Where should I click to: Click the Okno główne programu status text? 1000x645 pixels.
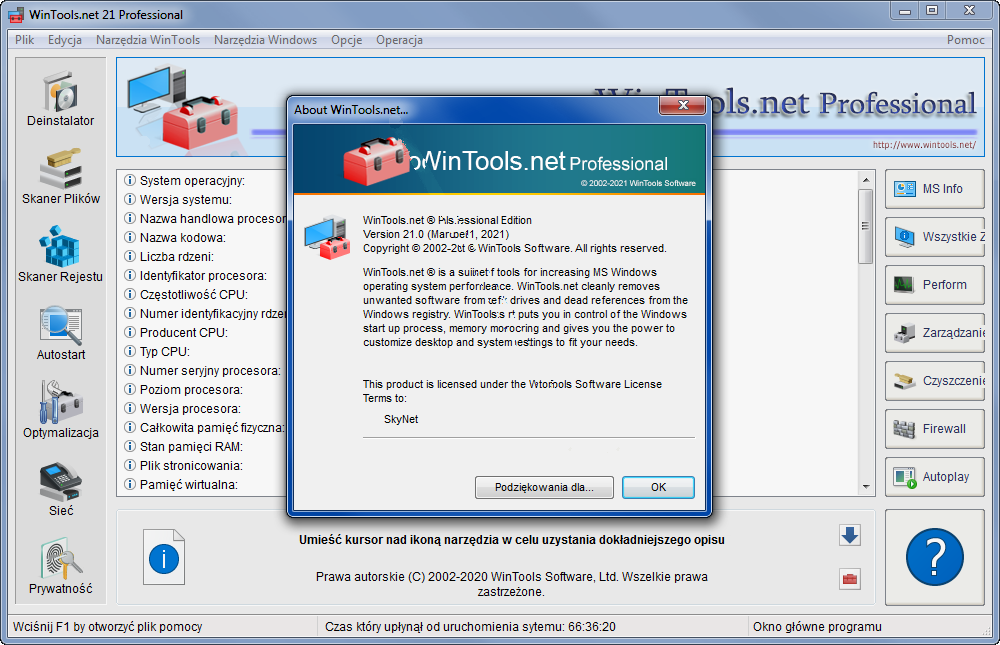(817, 626)
